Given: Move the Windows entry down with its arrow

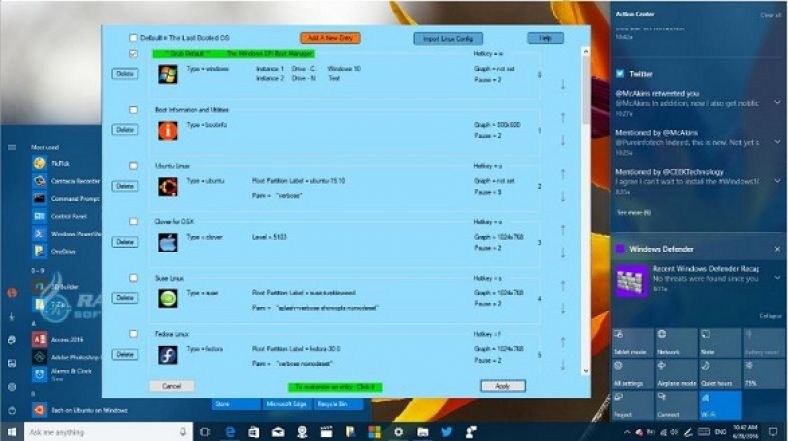Looking at the screenshot, I should point(563,85).
